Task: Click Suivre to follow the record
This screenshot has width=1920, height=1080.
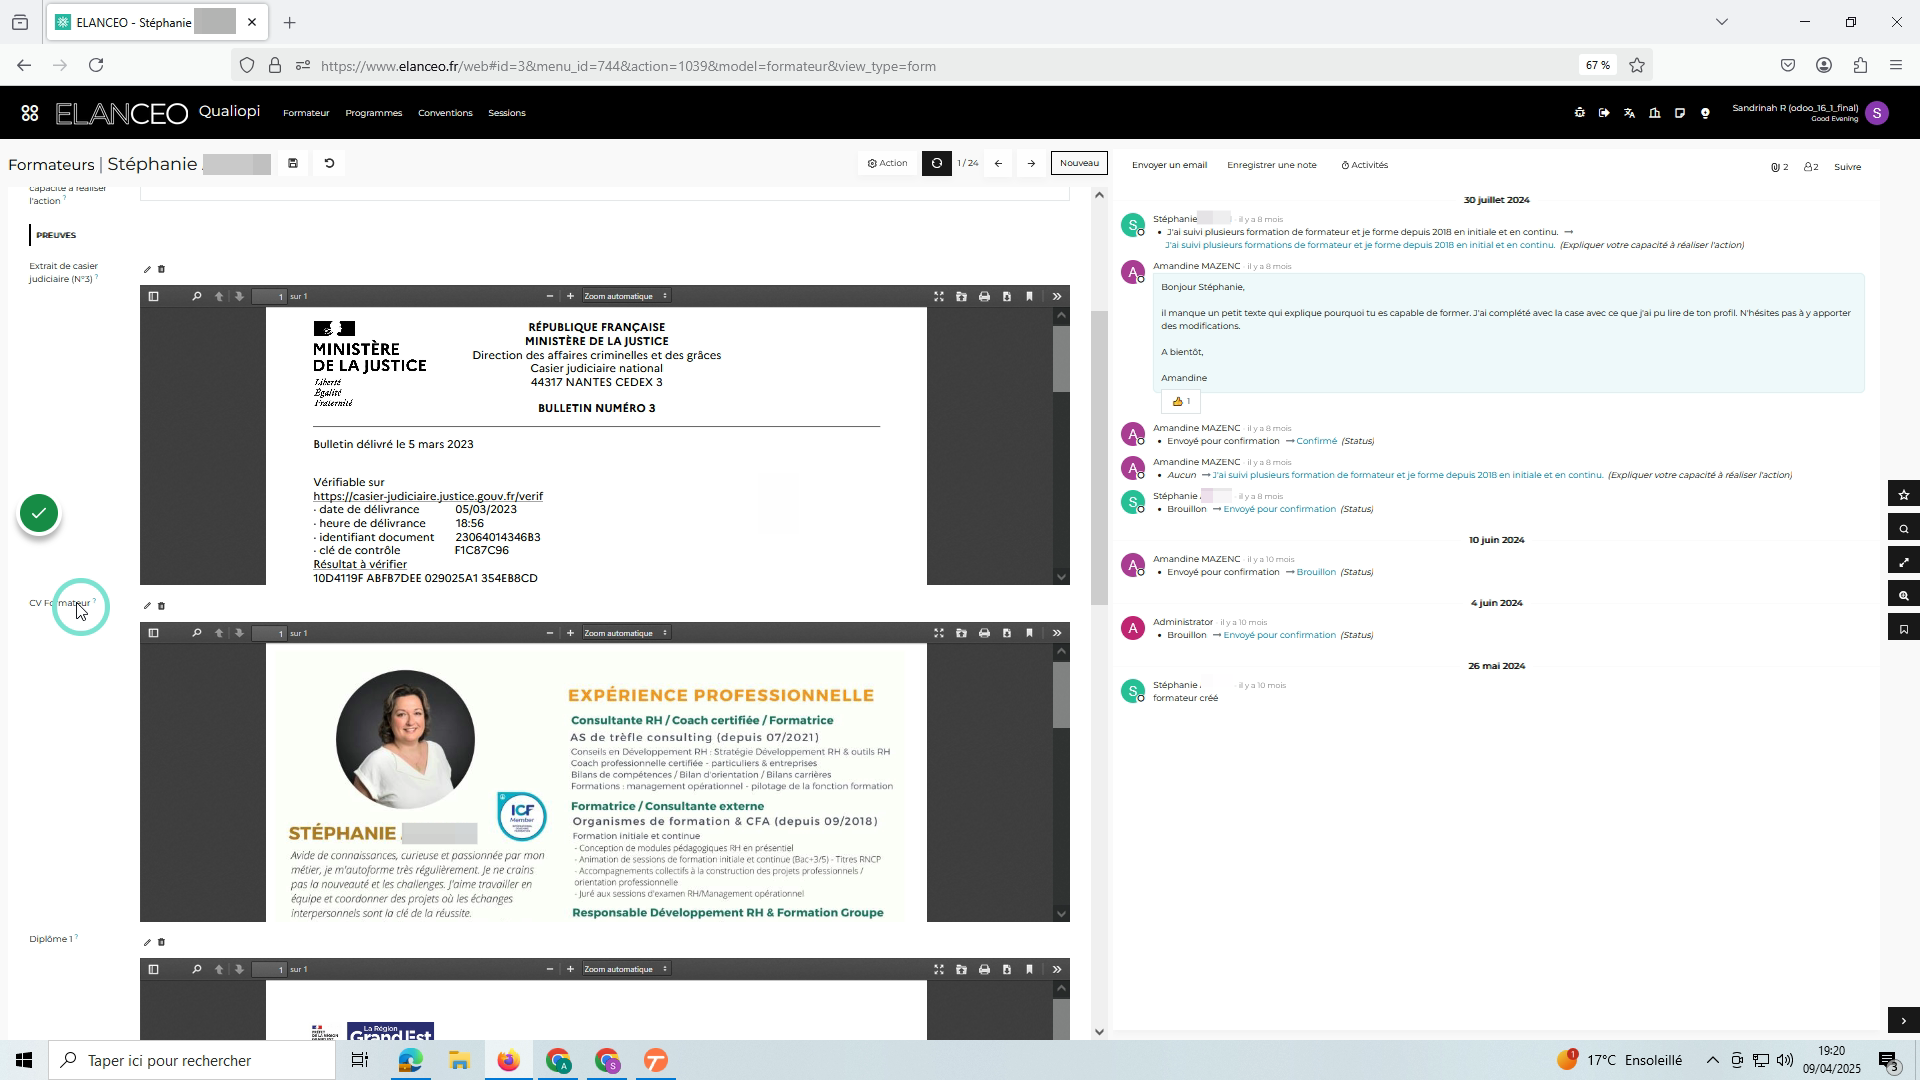Action: coord(1847,167)
